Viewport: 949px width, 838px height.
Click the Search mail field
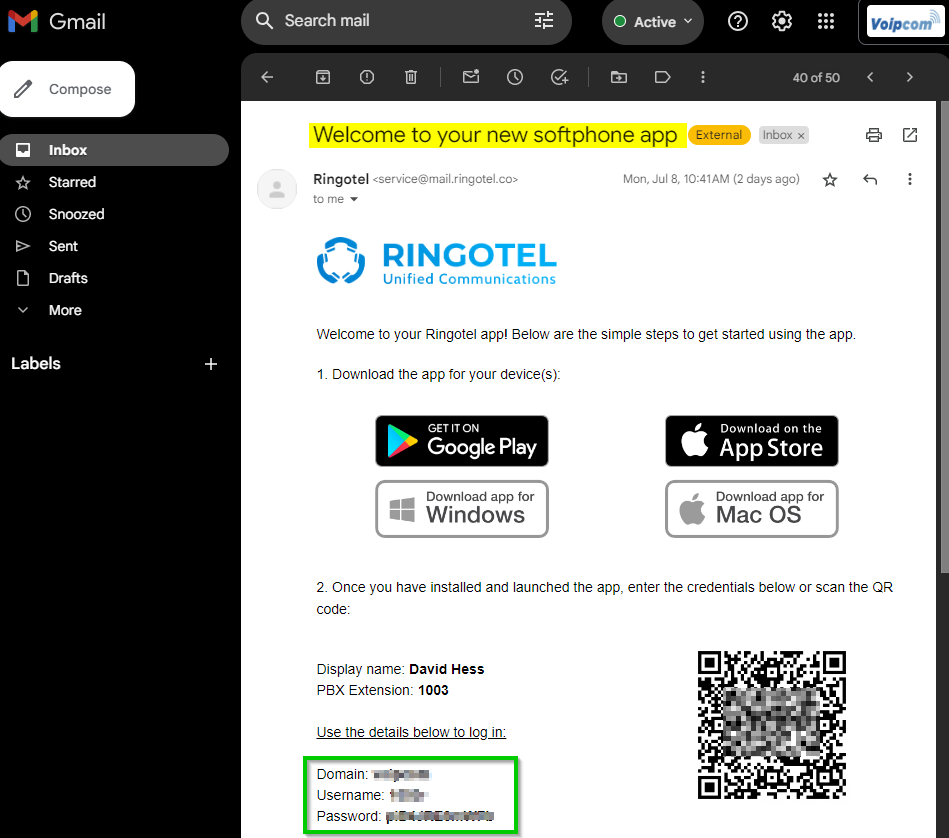[x=407, y=21]
